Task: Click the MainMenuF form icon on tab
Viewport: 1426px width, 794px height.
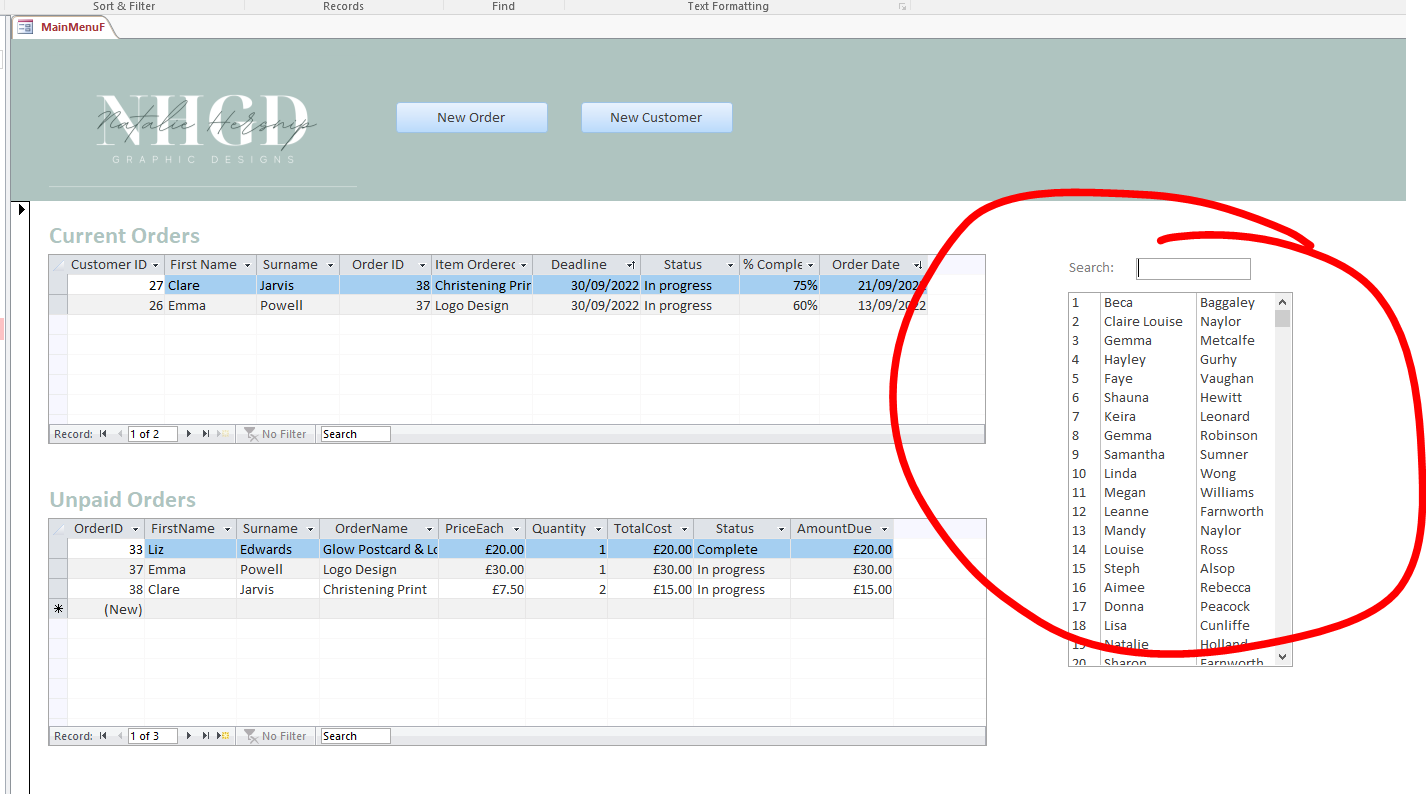Action: (x=26, y=27)
